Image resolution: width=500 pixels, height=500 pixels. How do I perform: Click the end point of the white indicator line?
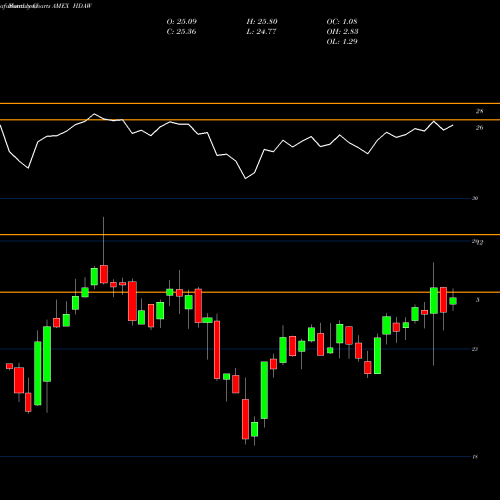(453, 125)
